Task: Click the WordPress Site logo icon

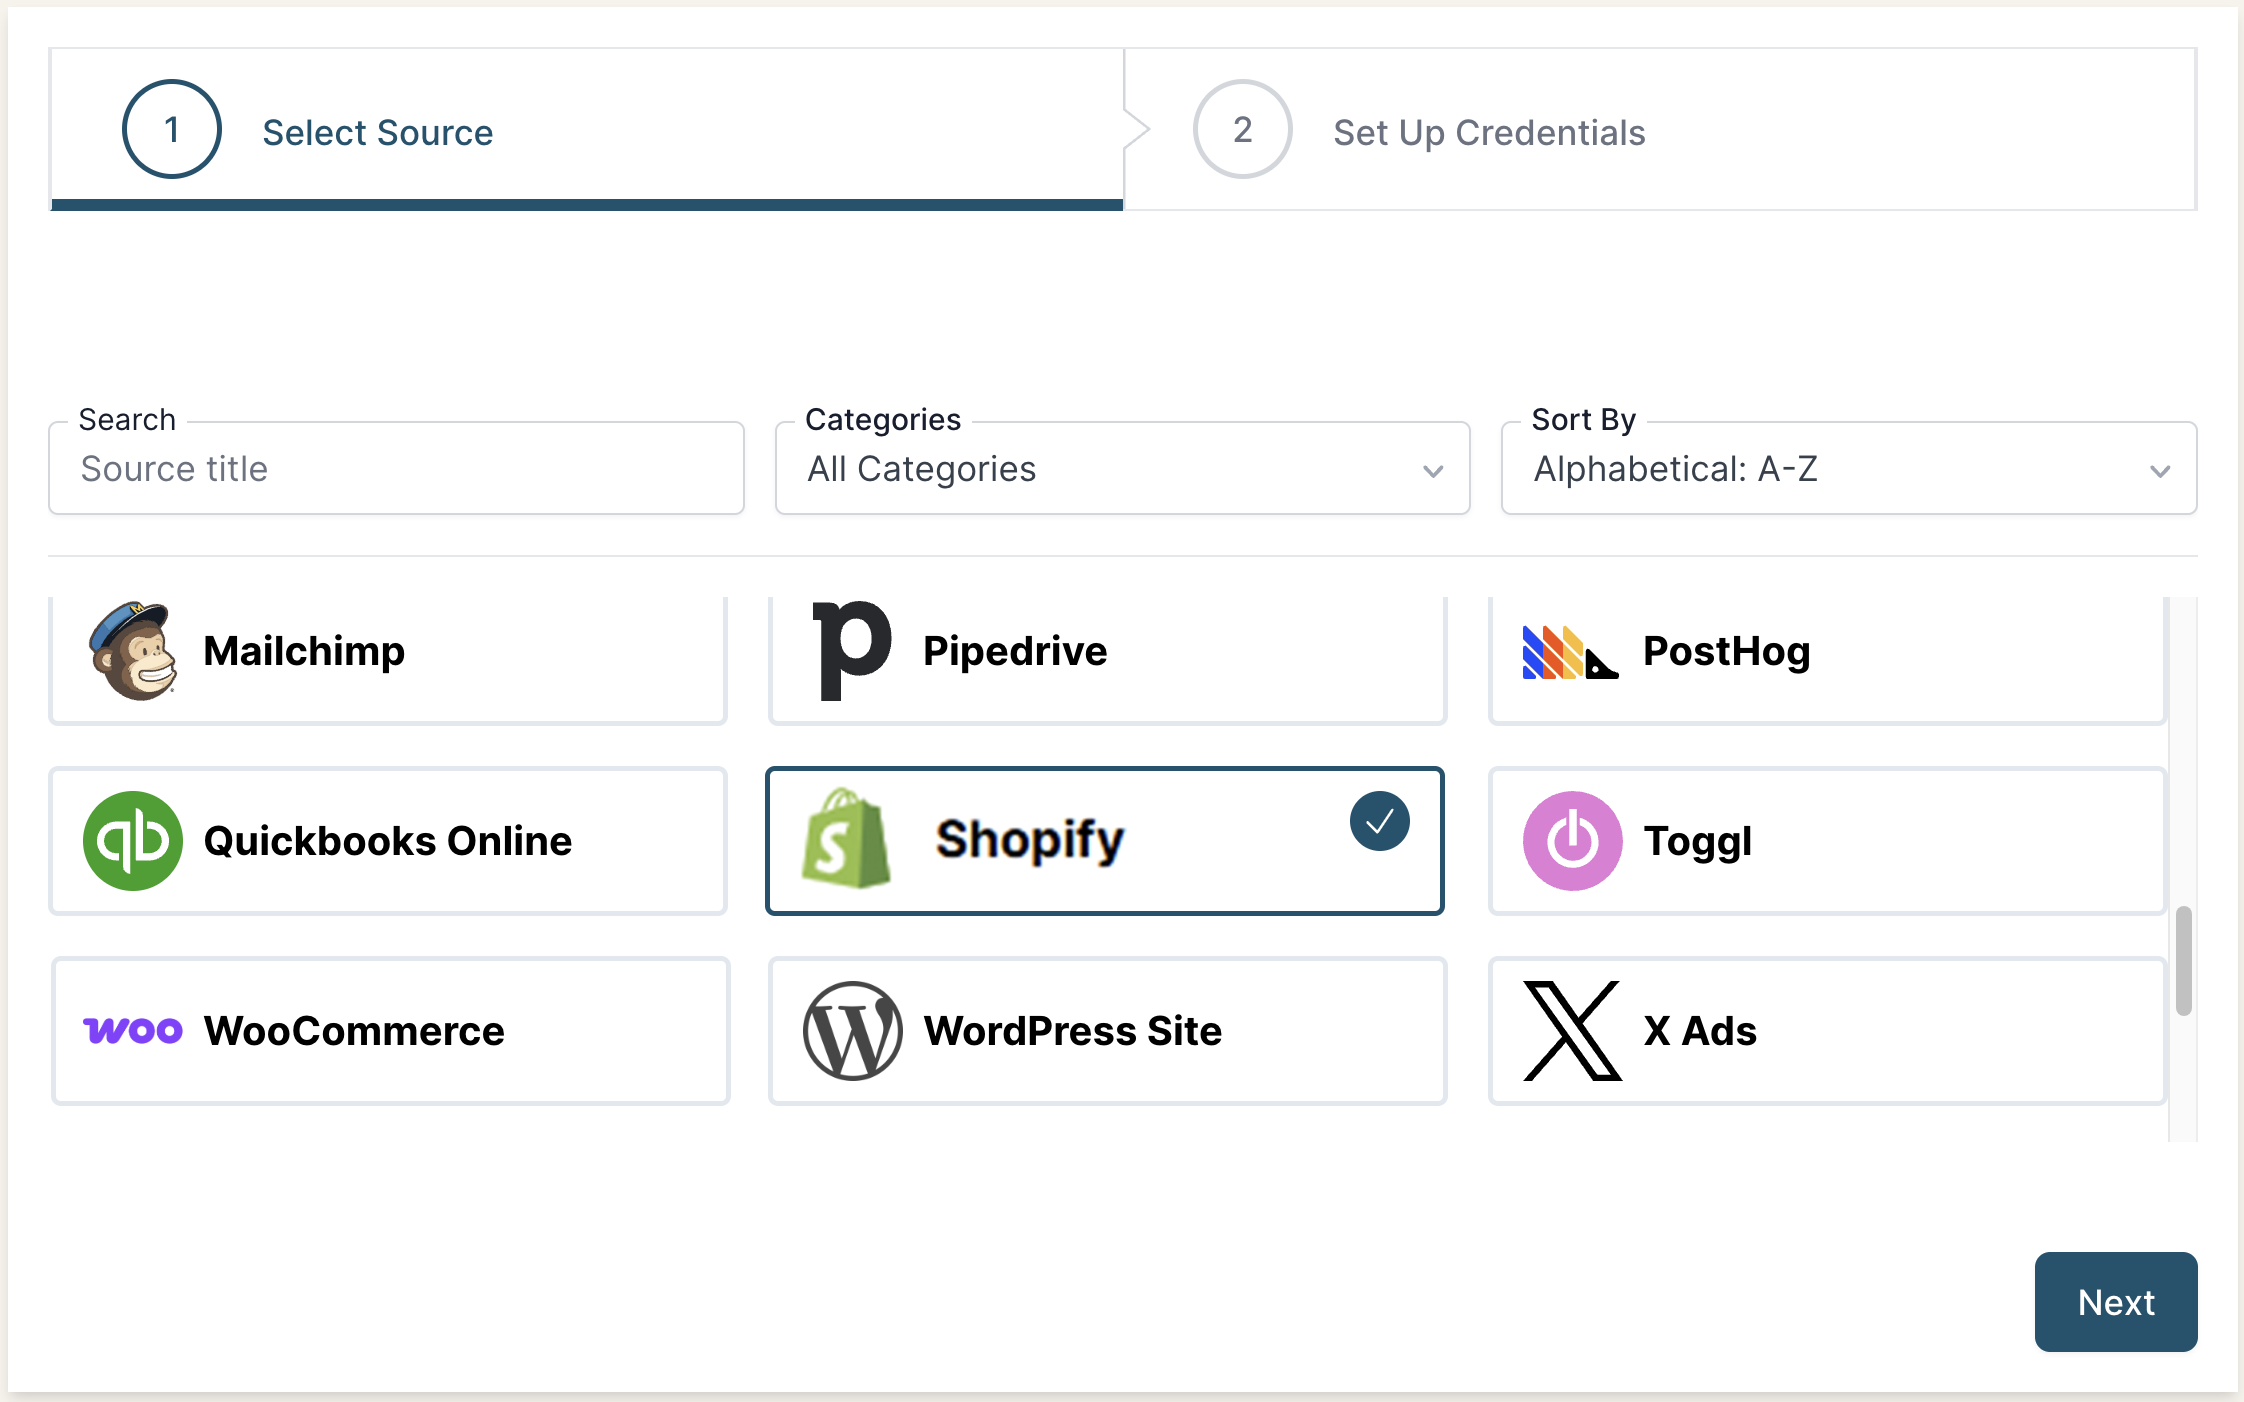Action: tap(852, 1031)
